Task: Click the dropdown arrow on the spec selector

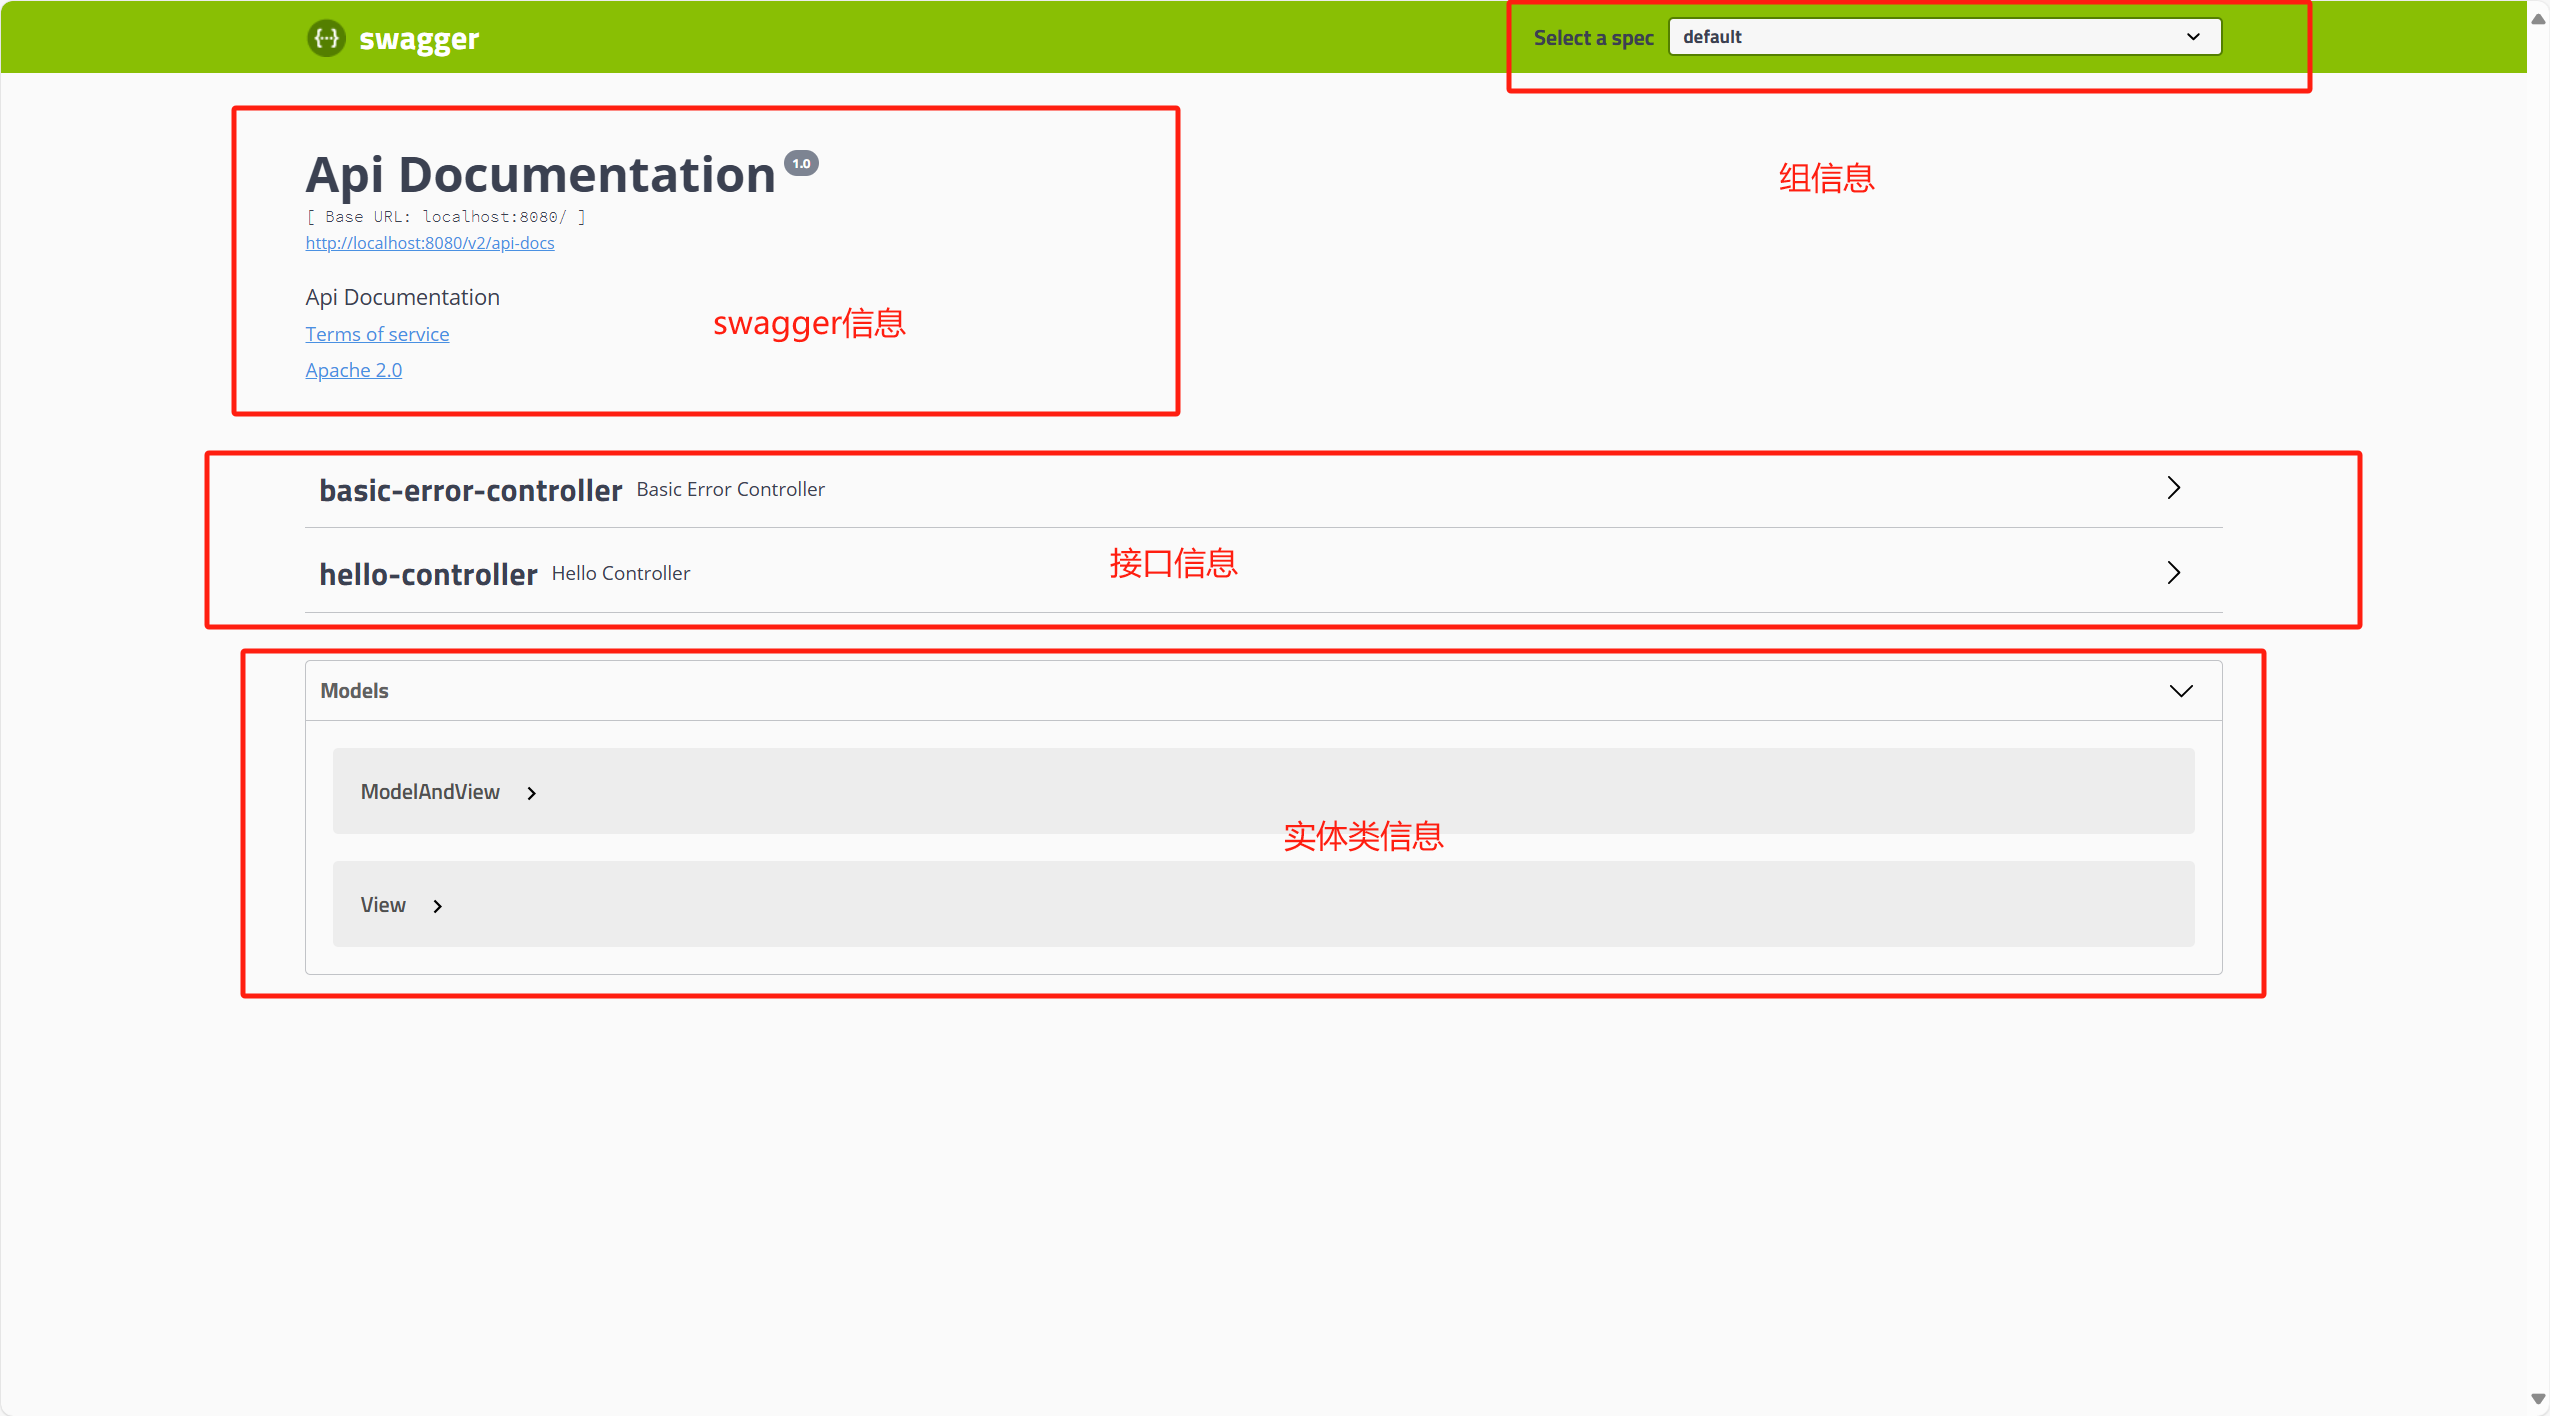Action: (2193, 37)
